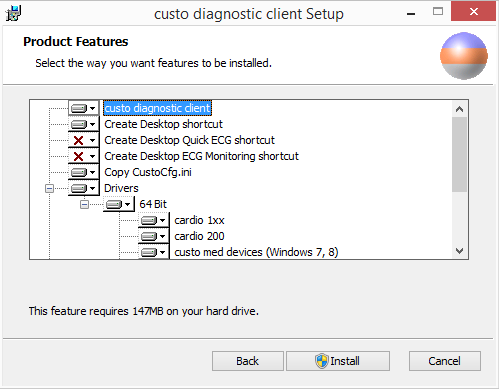Screen dimensions: 499x389
Task: Click scroll up arrow in feature list
Action: click(x=459, y=109)
